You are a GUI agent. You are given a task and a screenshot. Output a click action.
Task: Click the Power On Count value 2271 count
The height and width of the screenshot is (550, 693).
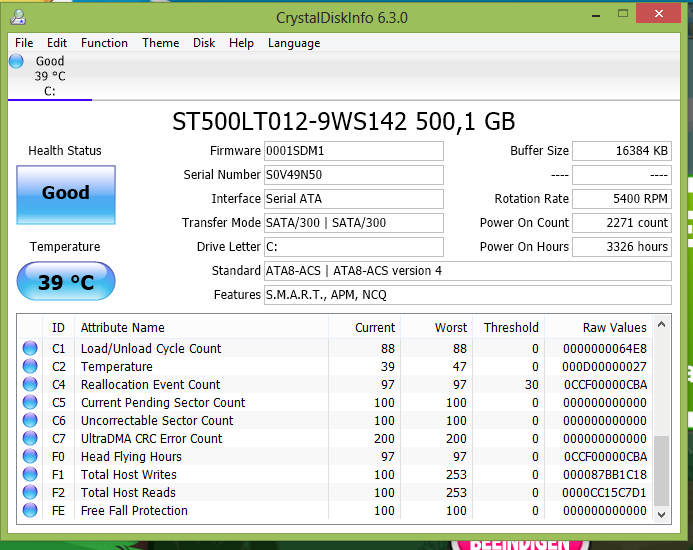[622, 222]
